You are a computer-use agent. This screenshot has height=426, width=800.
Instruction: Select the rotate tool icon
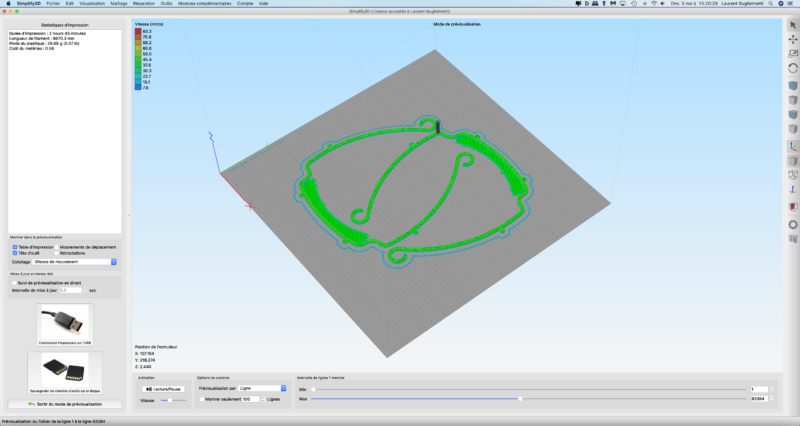[x=792, y=68]
